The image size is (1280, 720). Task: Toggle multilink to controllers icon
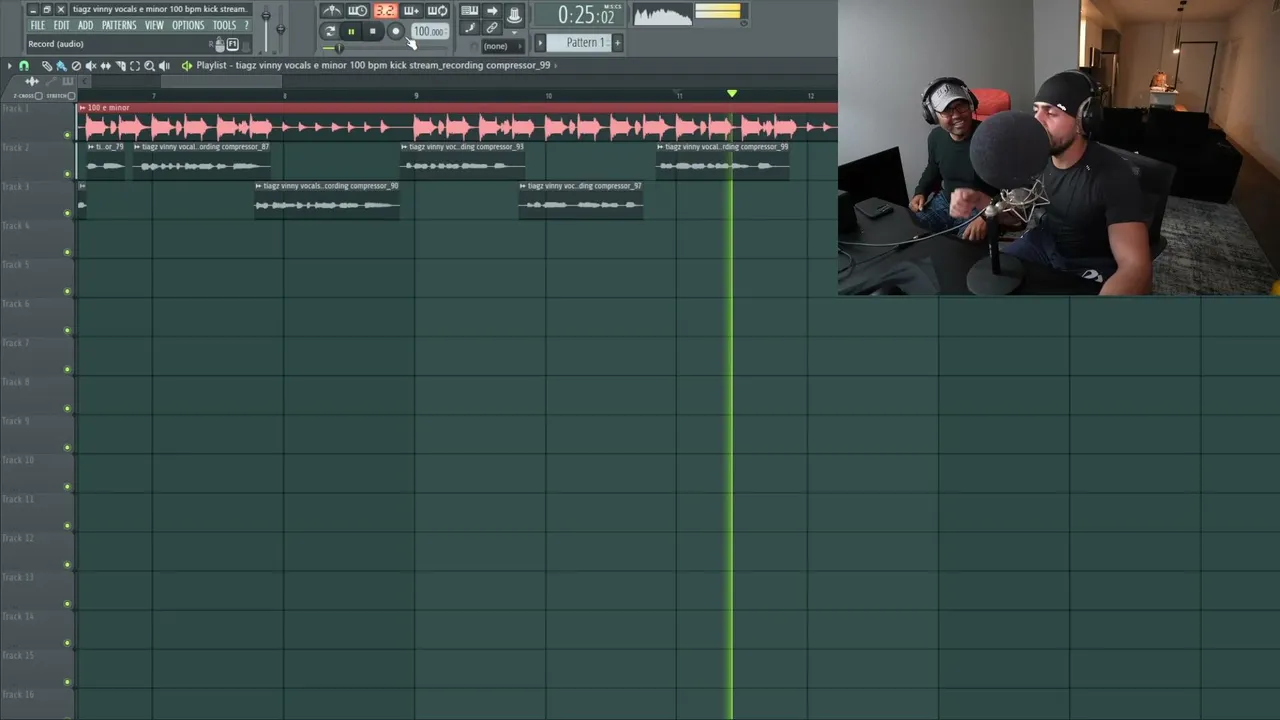pyautogui.click(x=514, y=14)
